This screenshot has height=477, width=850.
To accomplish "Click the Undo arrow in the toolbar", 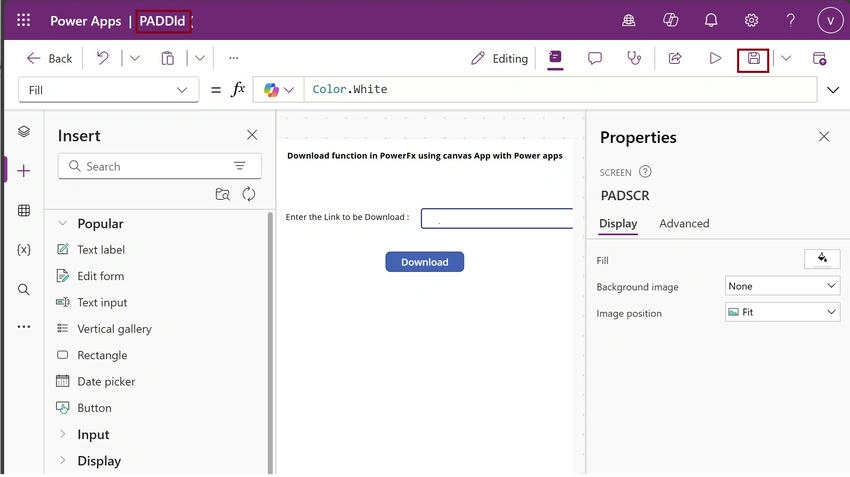I will (x=102, y=58).
